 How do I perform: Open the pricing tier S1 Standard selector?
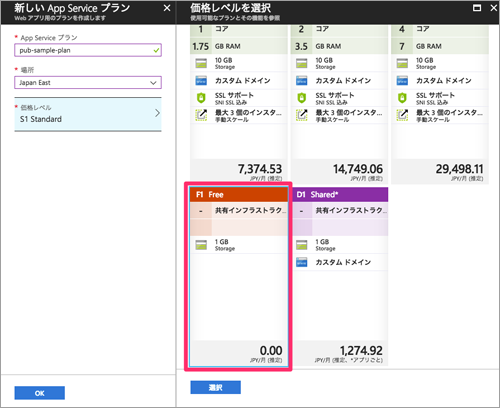coord(88,114)
